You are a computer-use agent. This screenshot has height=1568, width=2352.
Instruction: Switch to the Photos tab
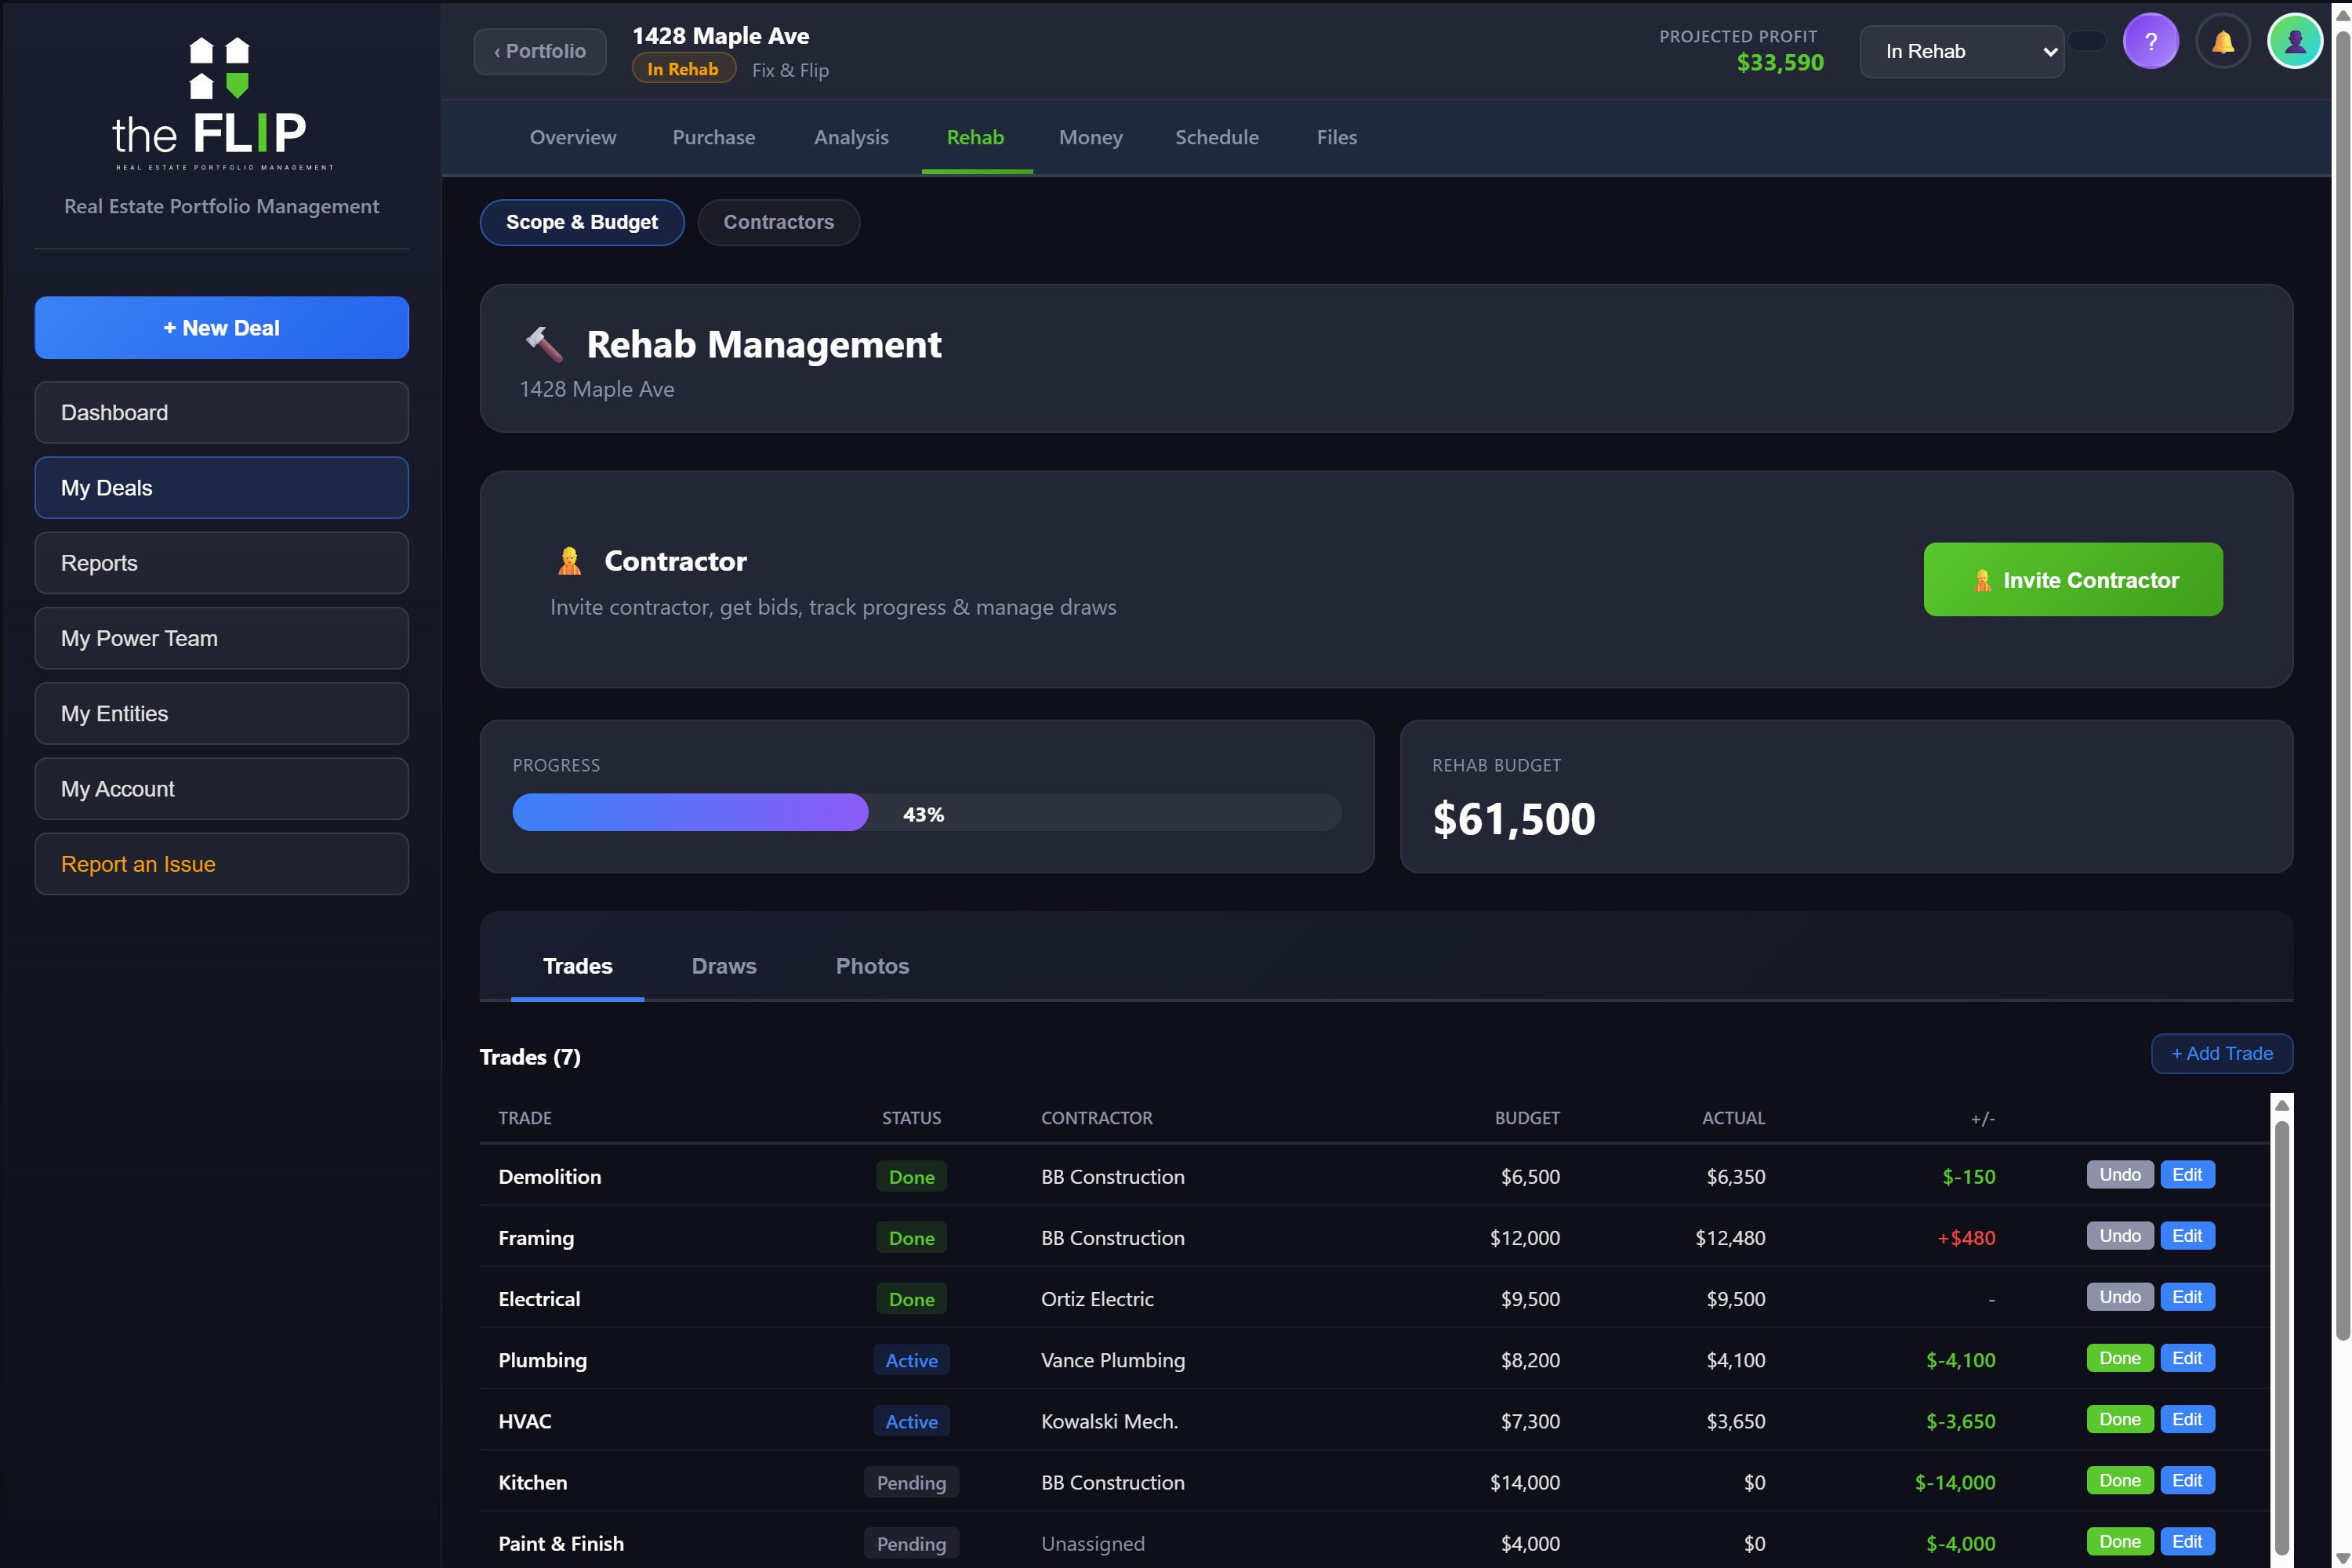point(872,966)
